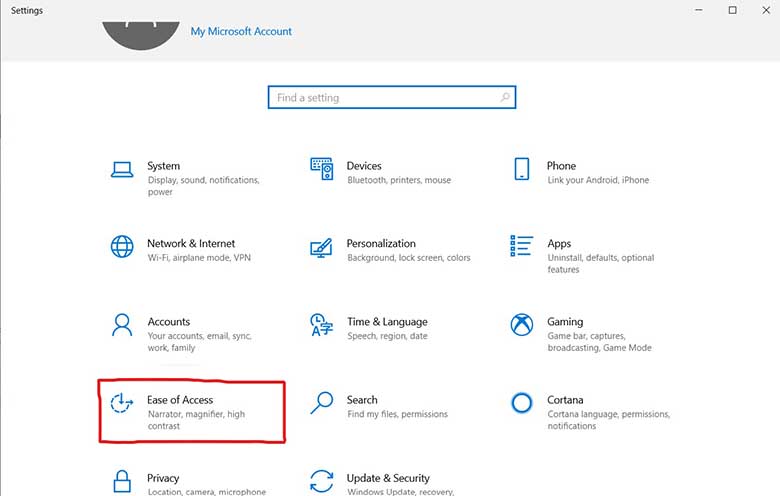Screen dimensions: 780x496
Task: Click the Update & Security heading
Action: 388,478
